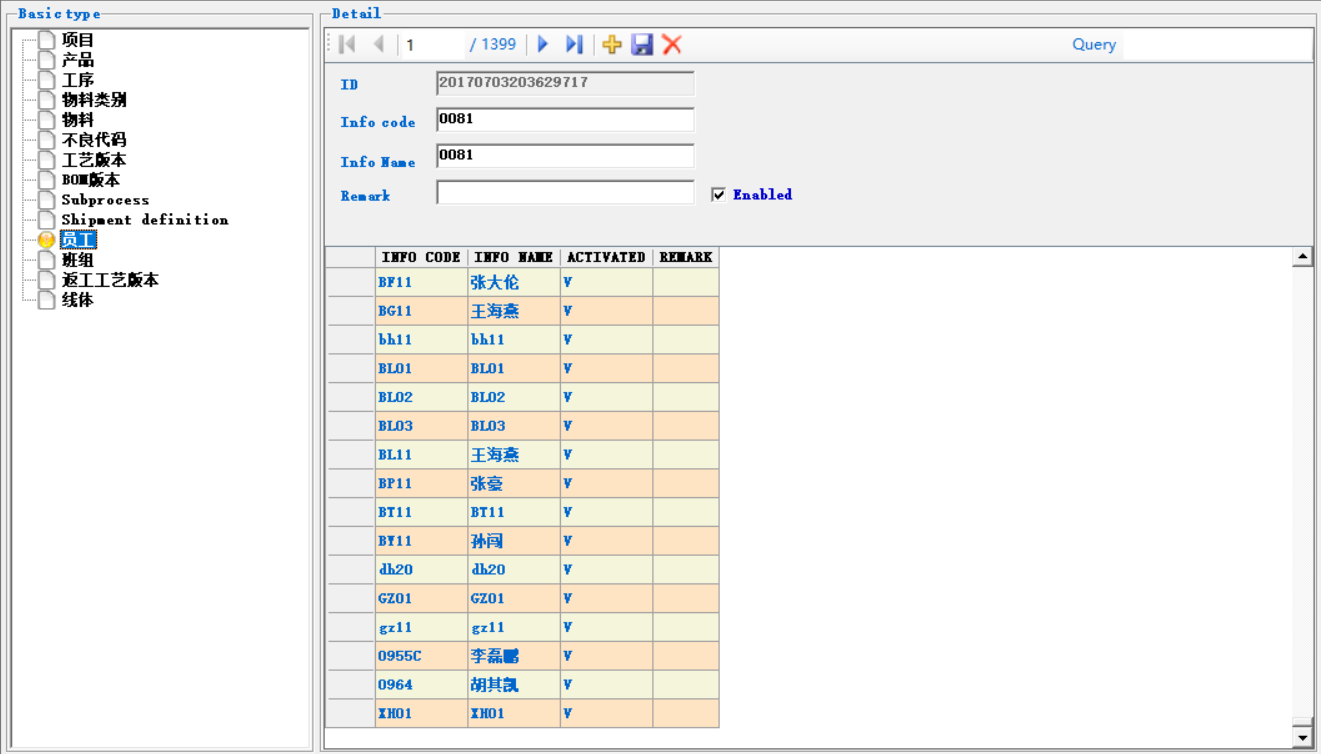
Task: Add a new record with plus icon
Action: pos(612,44)
